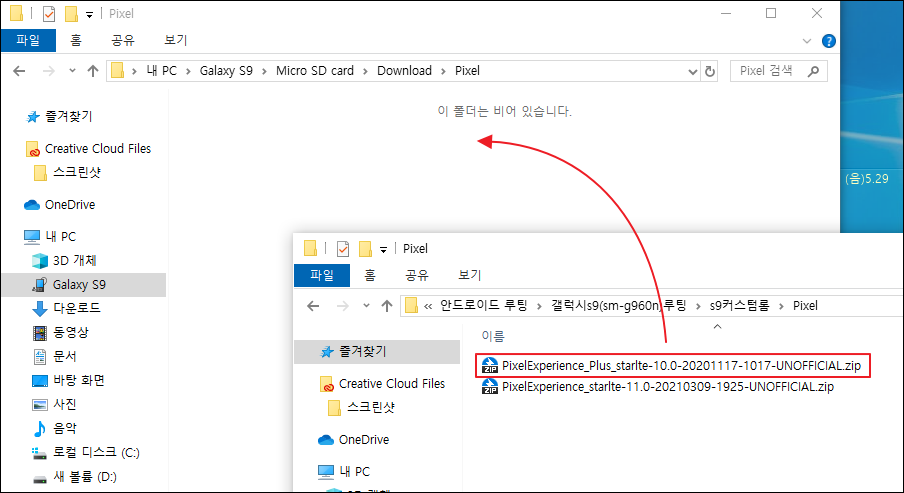This screenshot has width=904, height=493.
Task: Click the back arrow in the back window
Action: coord(20,71)
